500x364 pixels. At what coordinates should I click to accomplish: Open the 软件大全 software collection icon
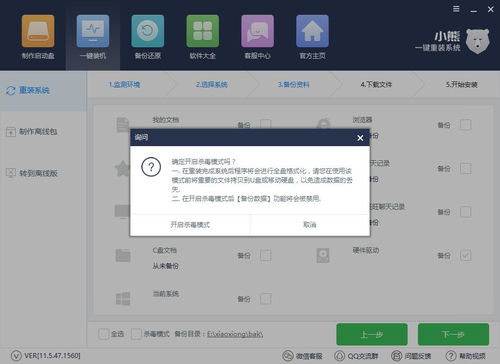203,31
